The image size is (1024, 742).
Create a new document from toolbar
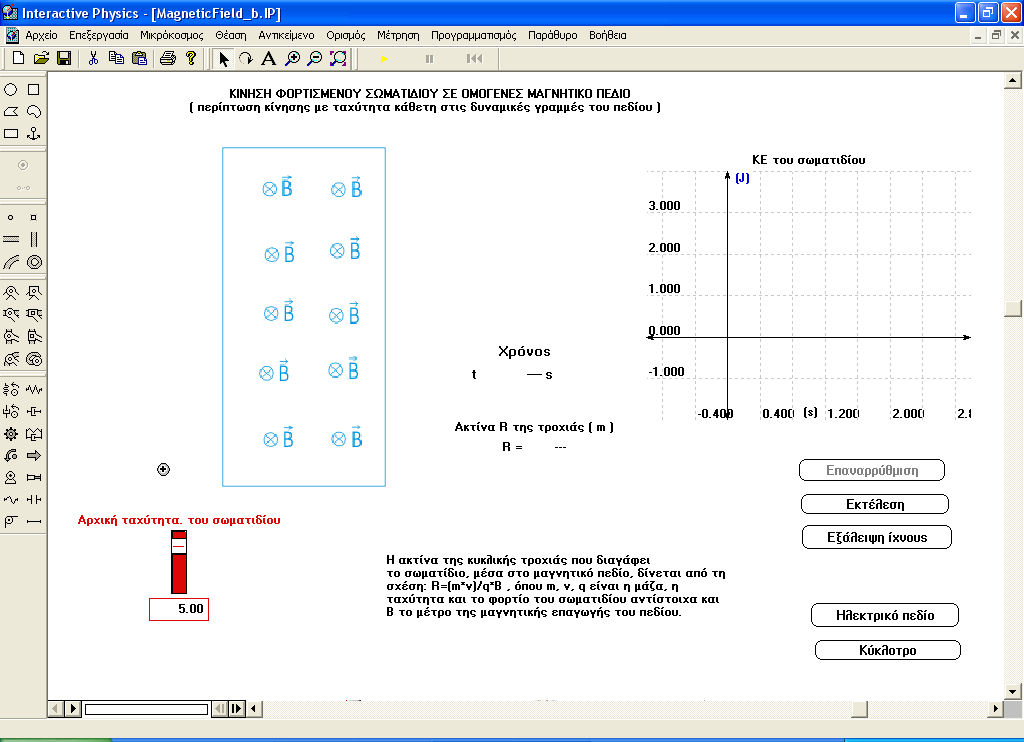tap(18, 59)
